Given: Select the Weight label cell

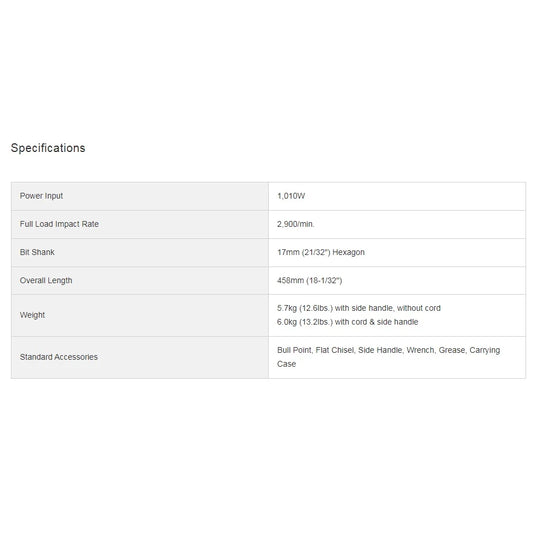Looking at the screenshot, I should tap(140, 315).
